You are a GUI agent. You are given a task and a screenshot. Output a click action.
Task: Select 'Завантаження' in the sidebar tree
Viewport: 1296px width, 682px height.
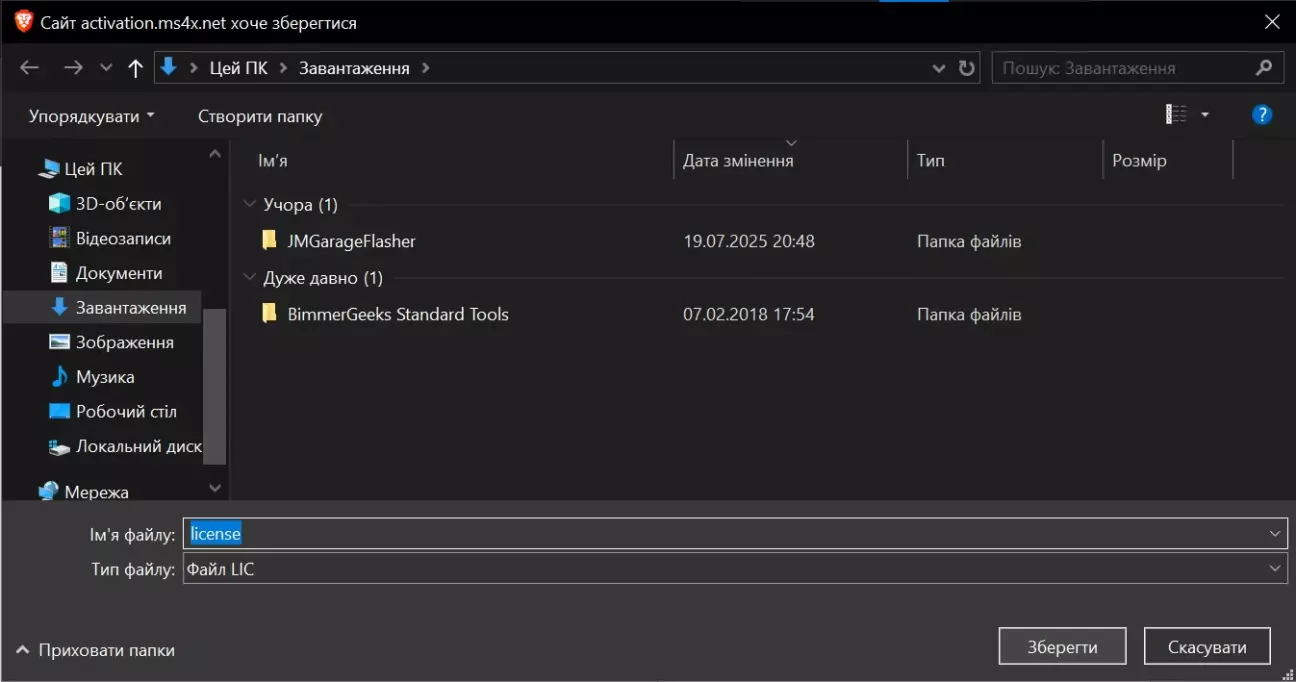[x=131, y=308]
